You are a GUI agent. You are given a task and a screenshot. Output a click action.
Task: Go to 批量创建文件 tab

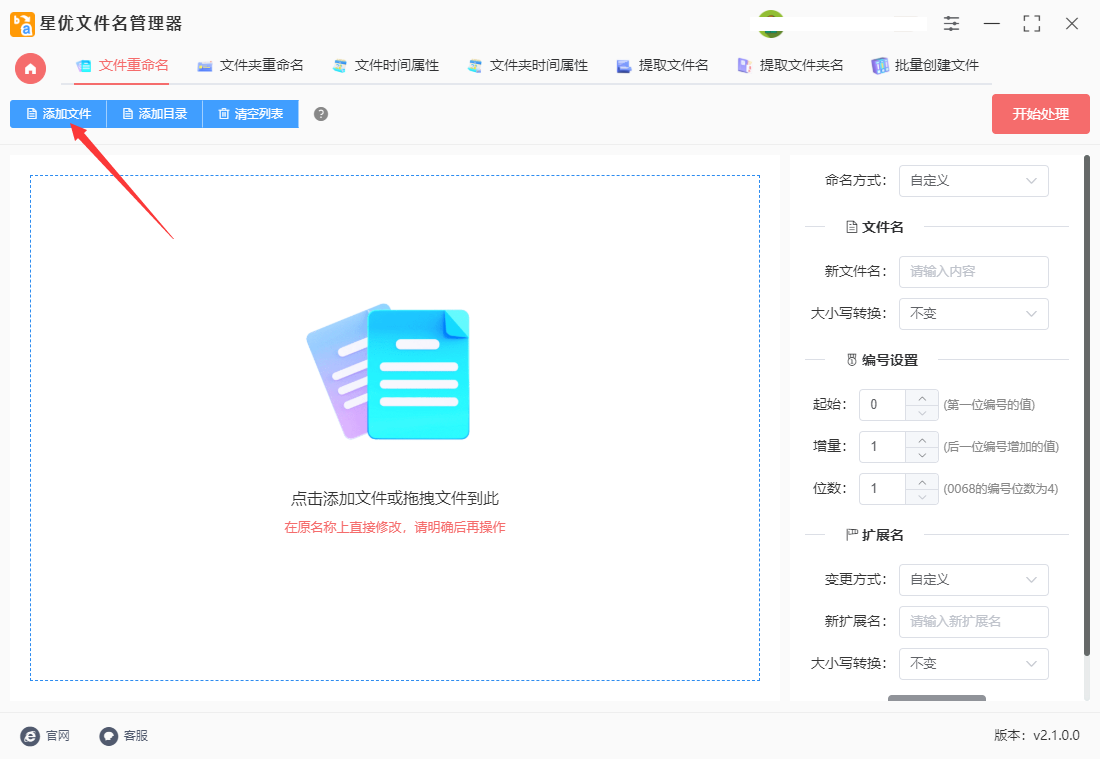tap(925, 66)
